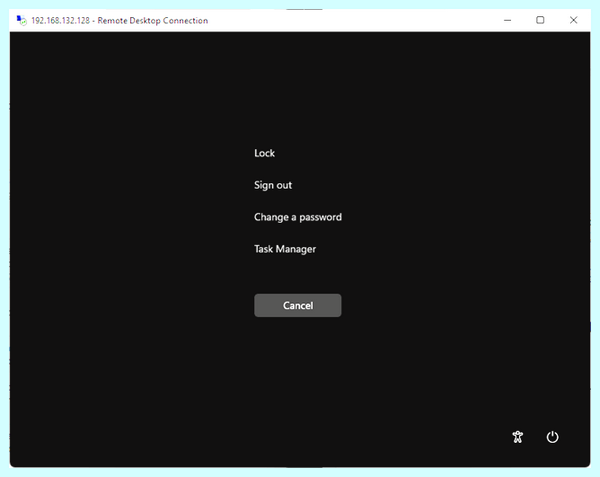The width and height of the screenshot is (600, 477).
Task: Launch Task Manager from the security screen
Action: tap(285, 249)
